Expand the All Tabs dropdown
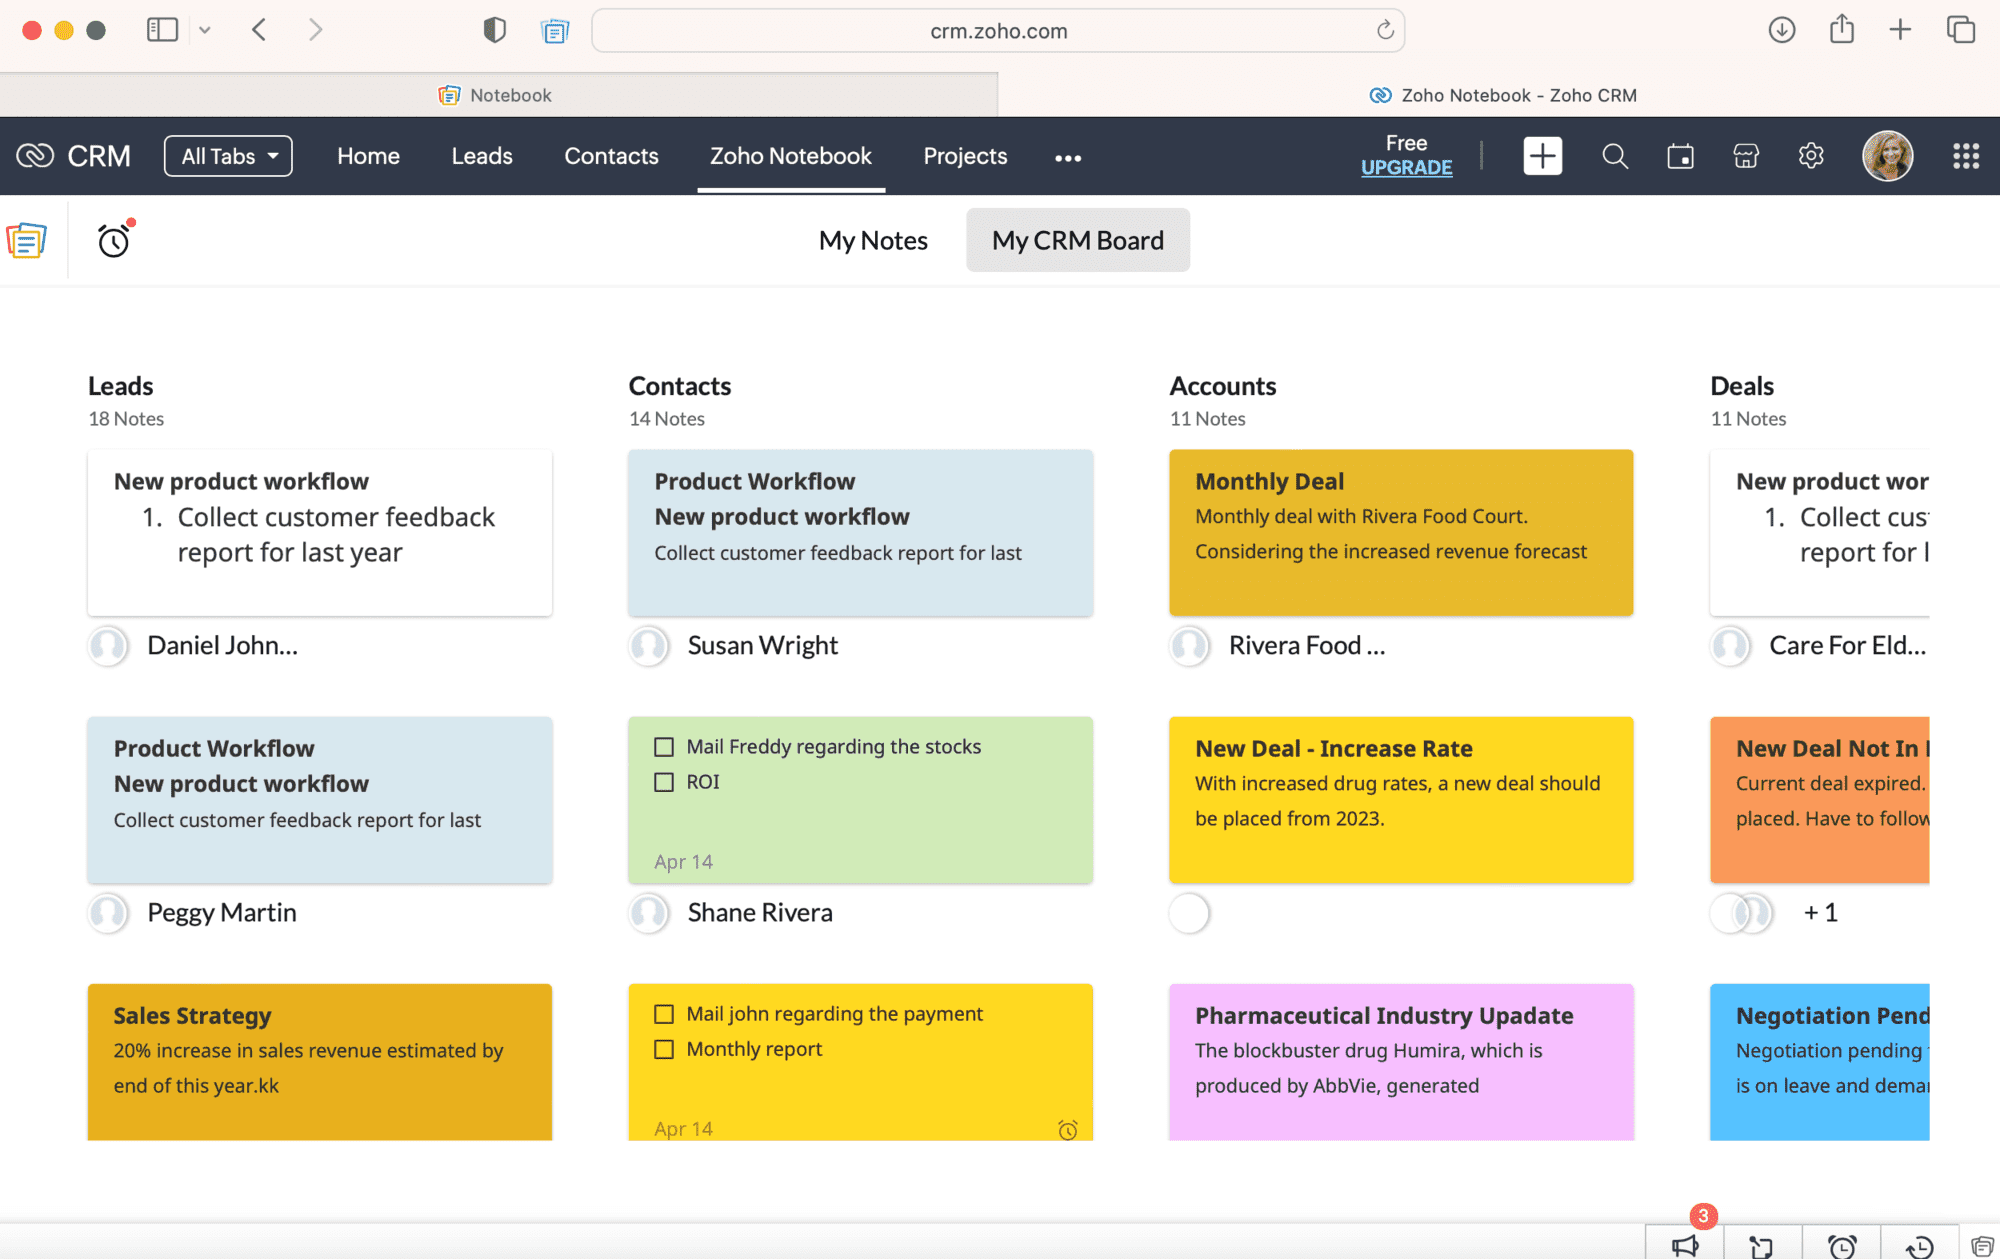Screen dimensions: 2000x1259 (228, 156)
